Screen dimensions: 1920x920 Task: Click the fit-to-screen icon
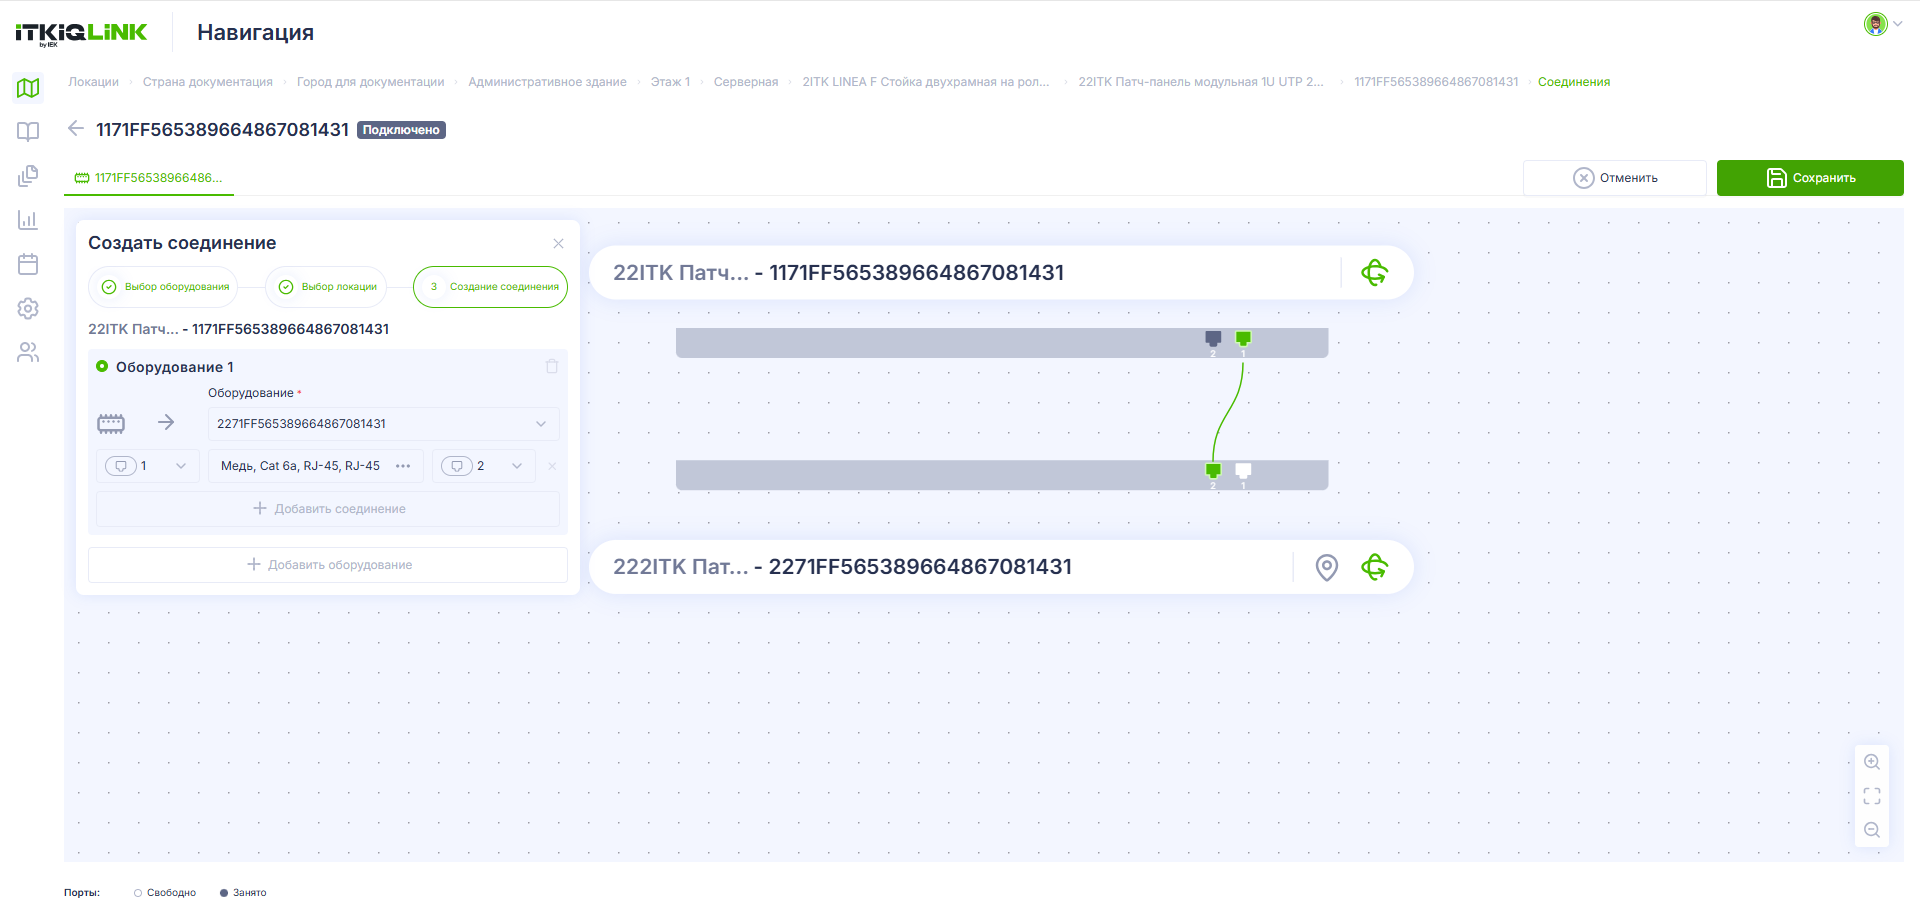(x=1872, y=796)
